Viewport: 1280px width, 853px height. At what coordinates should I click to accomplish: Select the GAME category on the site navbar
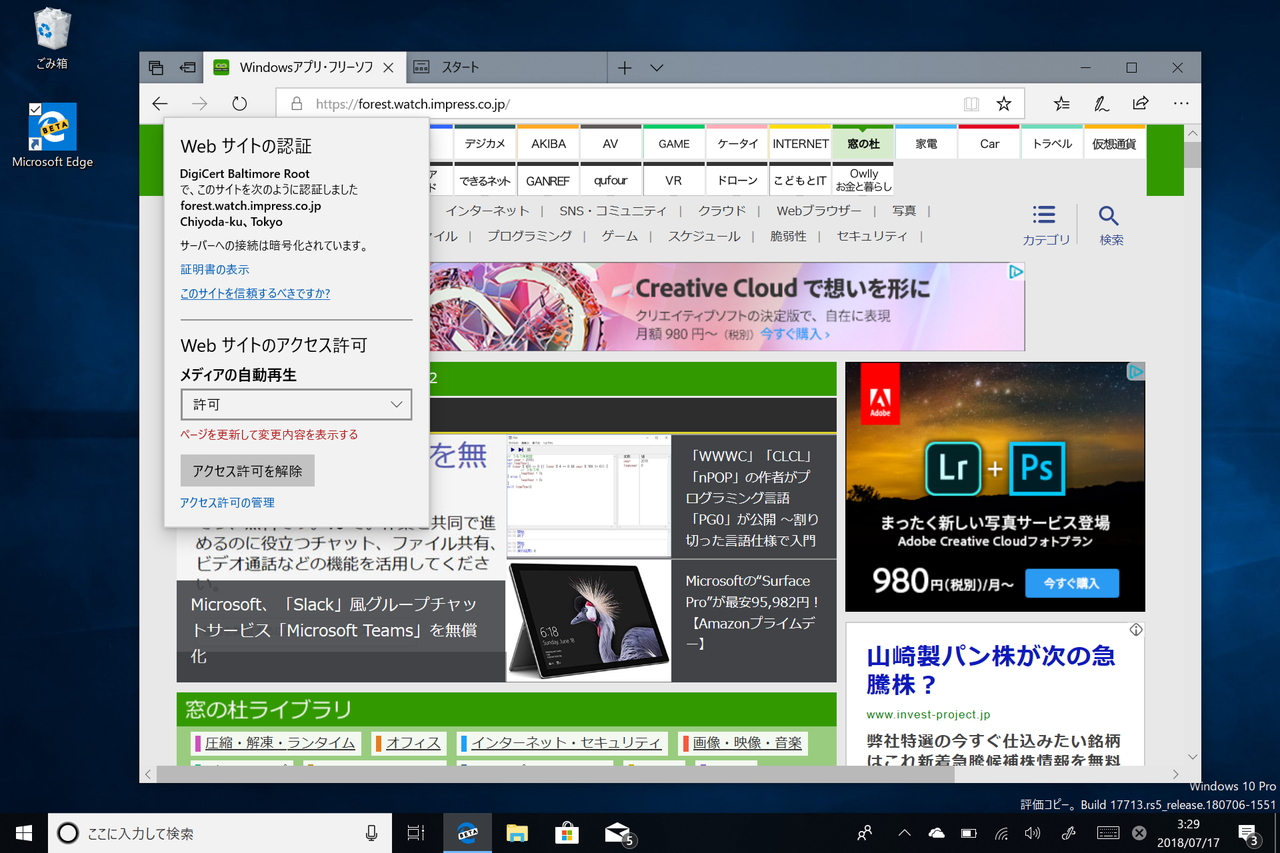(x=673, y=143)
